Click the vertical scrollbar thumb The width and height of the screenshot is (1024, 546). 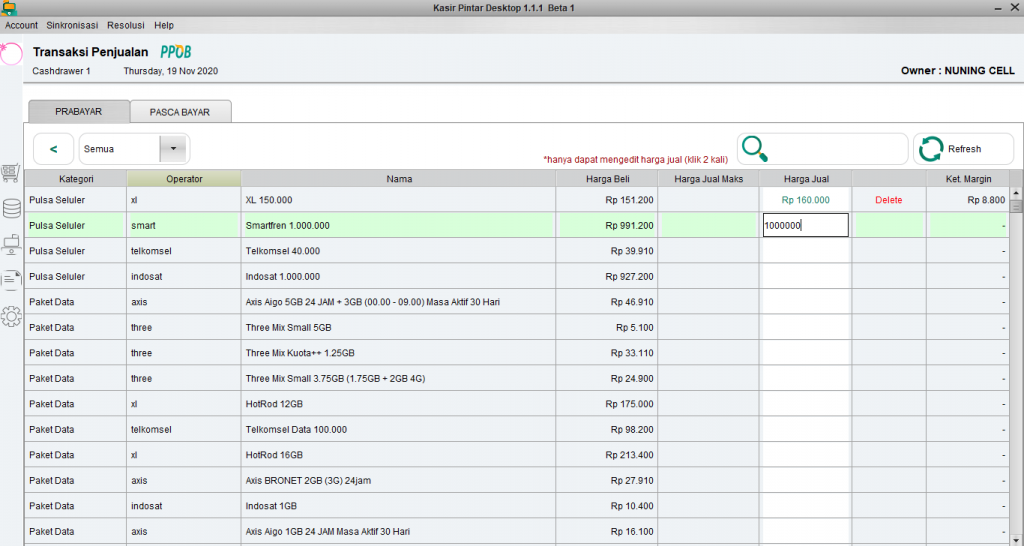(x=1016, y=206)
